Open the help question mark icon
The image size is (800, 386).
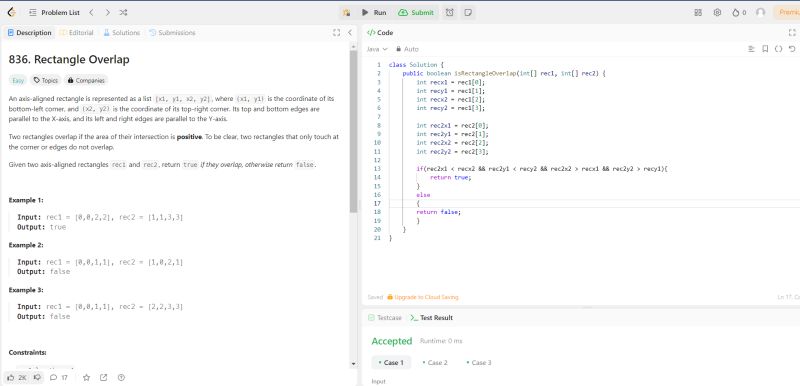pos(121,378)
